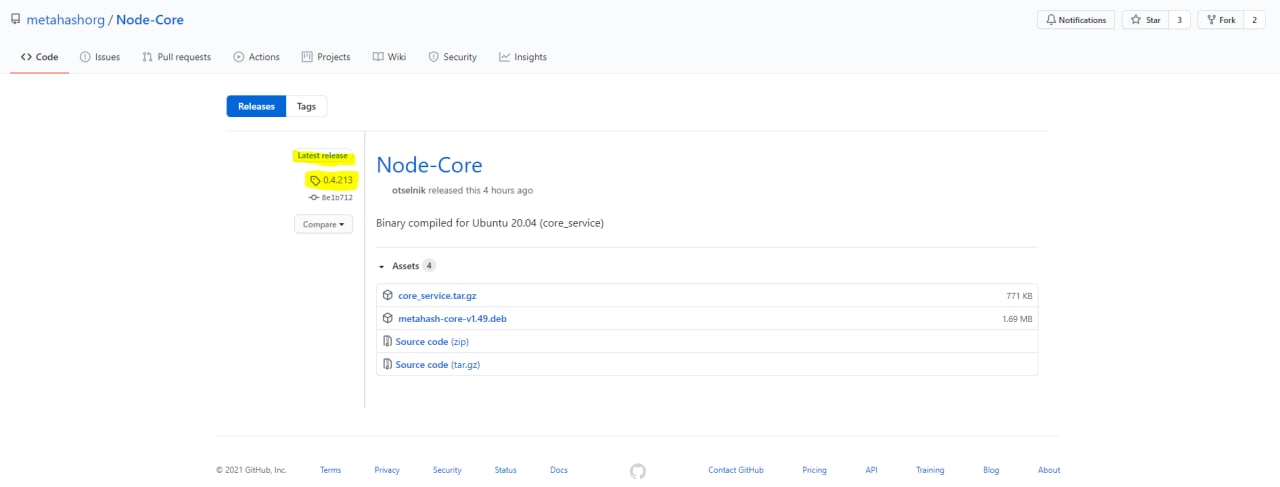Screen dimensions: 1280x487
Task: Switch to the Insights tab
Action: (x=523, y=57)
